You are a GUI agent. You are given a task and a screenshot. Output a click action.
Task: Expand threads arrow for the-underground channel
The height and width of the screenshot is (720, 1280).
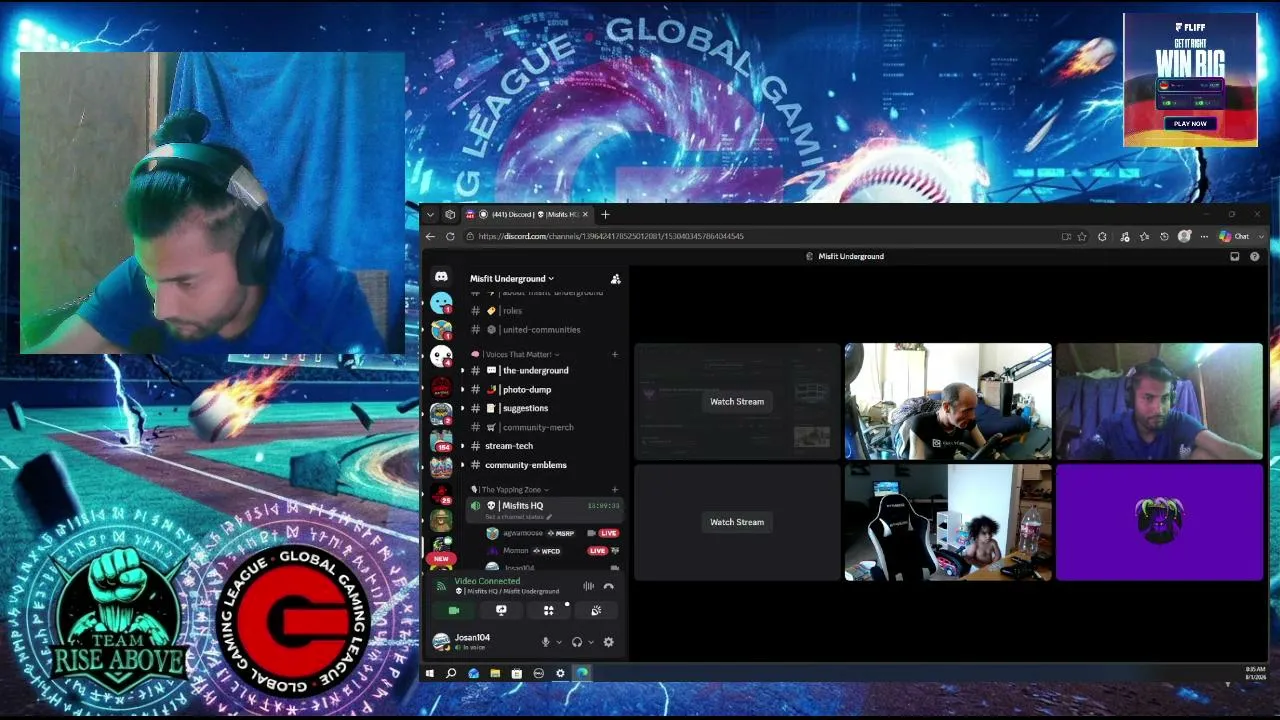pos(462,371)
